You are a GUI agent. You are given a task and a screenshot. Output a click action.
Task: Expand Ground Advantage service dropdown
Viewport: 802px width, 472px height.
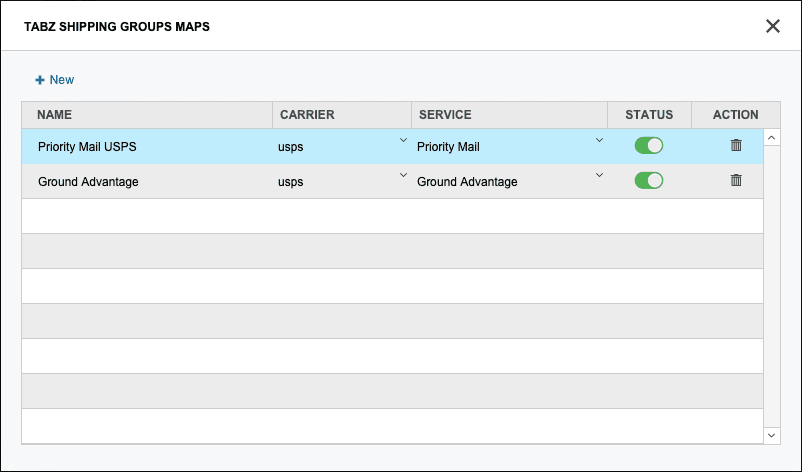pos(599,176)
